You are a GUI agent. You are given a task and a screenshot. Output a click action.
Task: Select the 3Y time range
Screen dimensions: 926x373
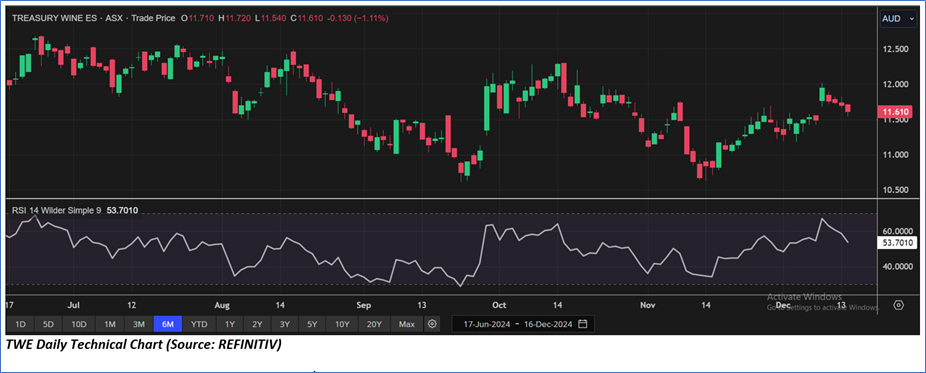point(285,324)
